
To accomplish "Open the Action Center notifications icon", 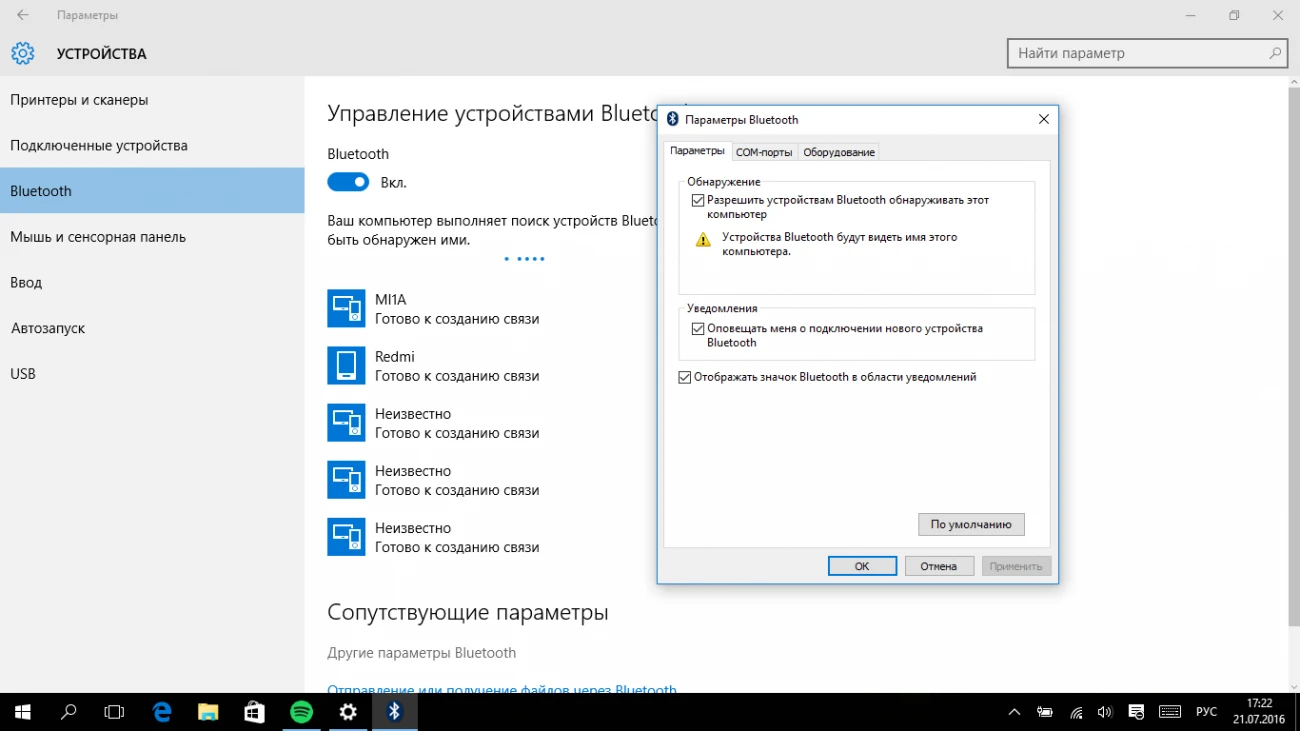I will 1136,712.
